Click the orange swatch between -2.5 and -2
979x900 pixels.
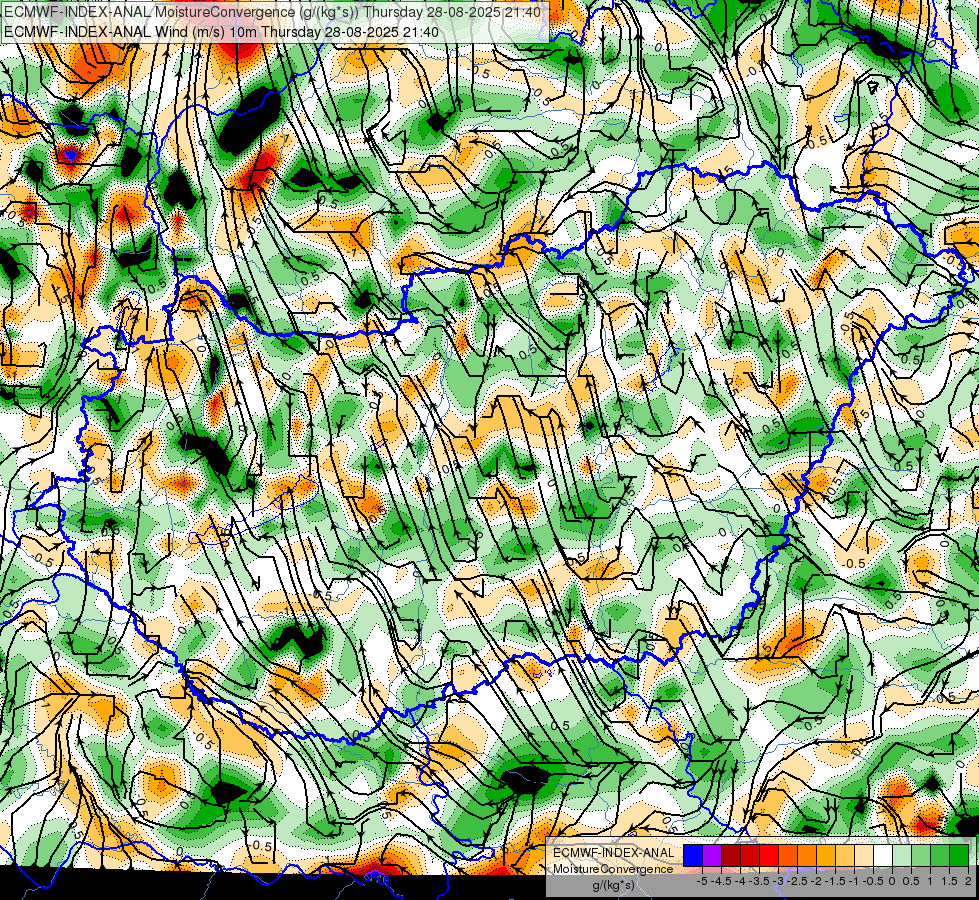point(807,855)
